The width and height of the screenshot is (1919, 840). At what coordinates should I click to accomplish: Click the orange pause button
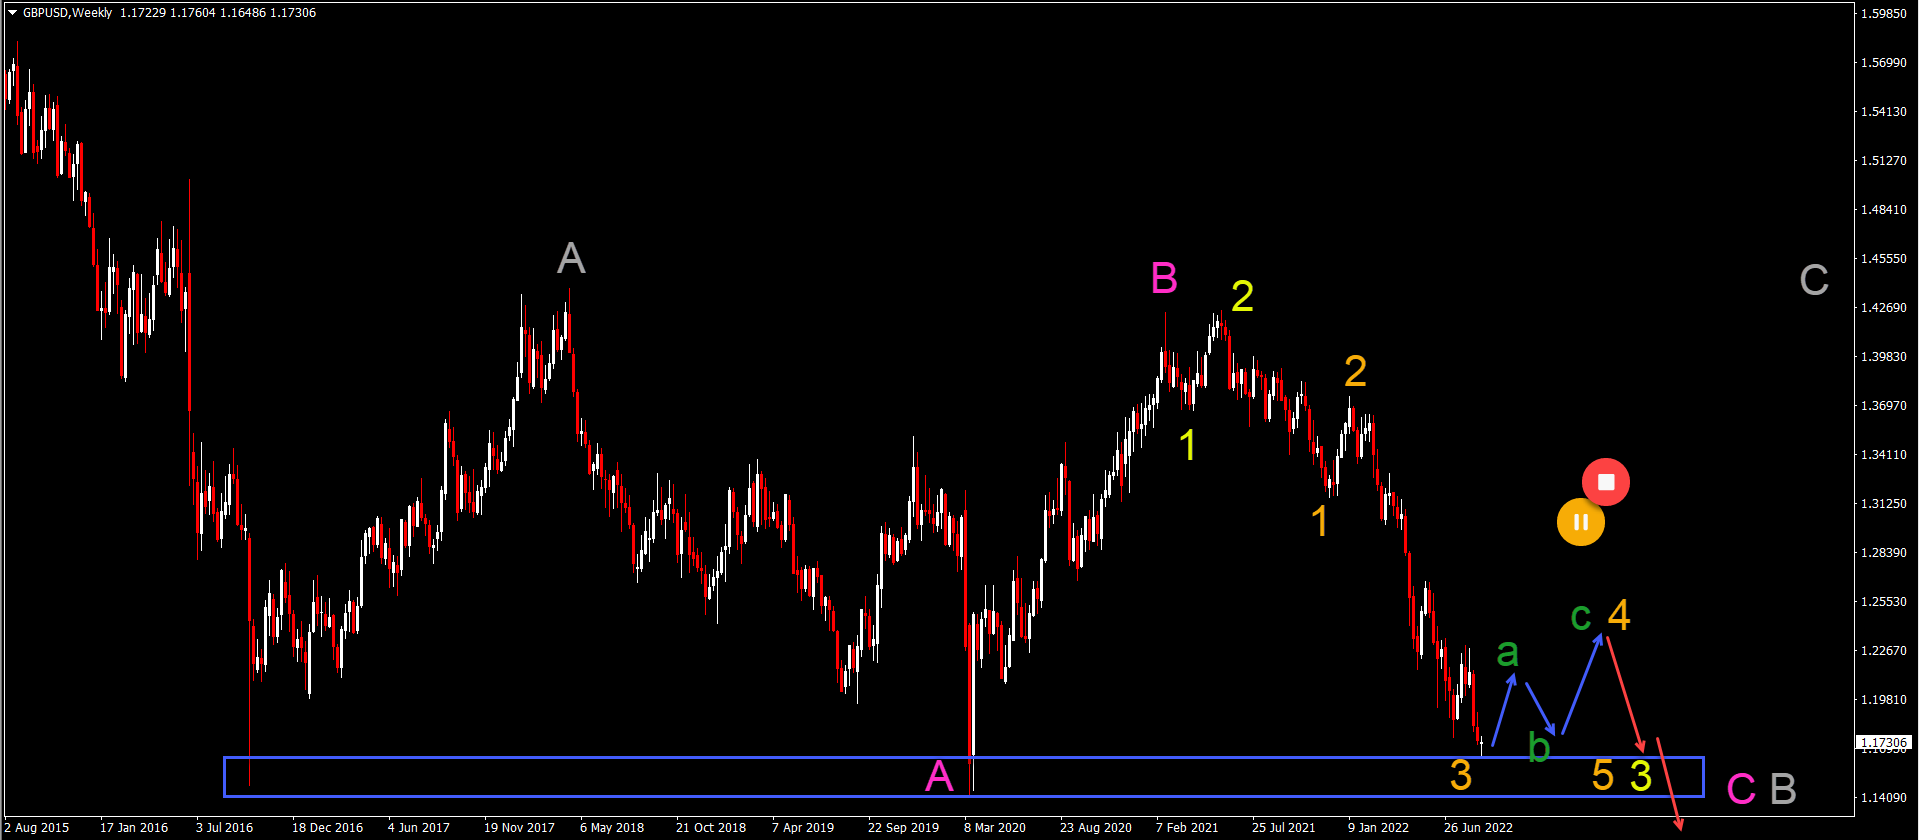[1580, 522]
